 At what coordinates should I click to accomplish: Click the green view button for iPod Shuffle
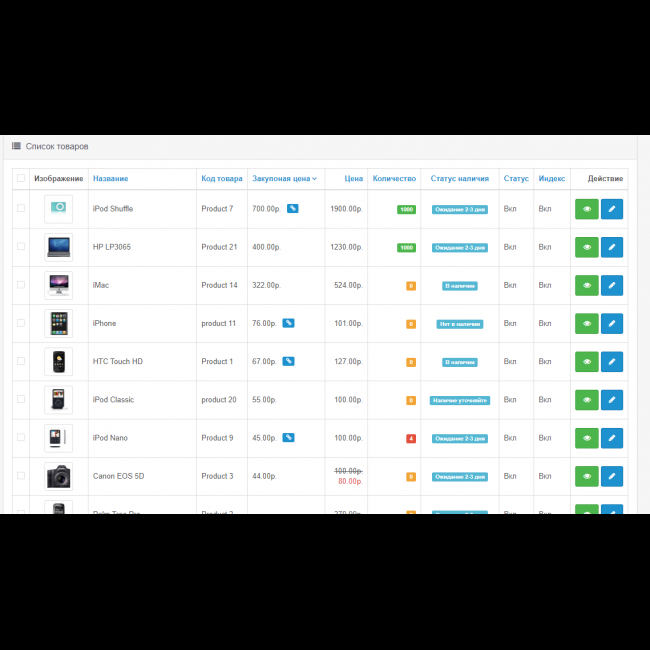click(586, 209)
